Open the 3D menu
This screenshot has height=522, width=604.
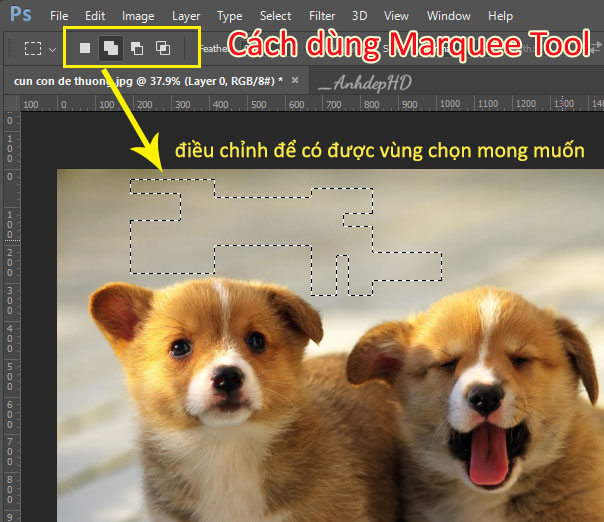pos(359,16)
